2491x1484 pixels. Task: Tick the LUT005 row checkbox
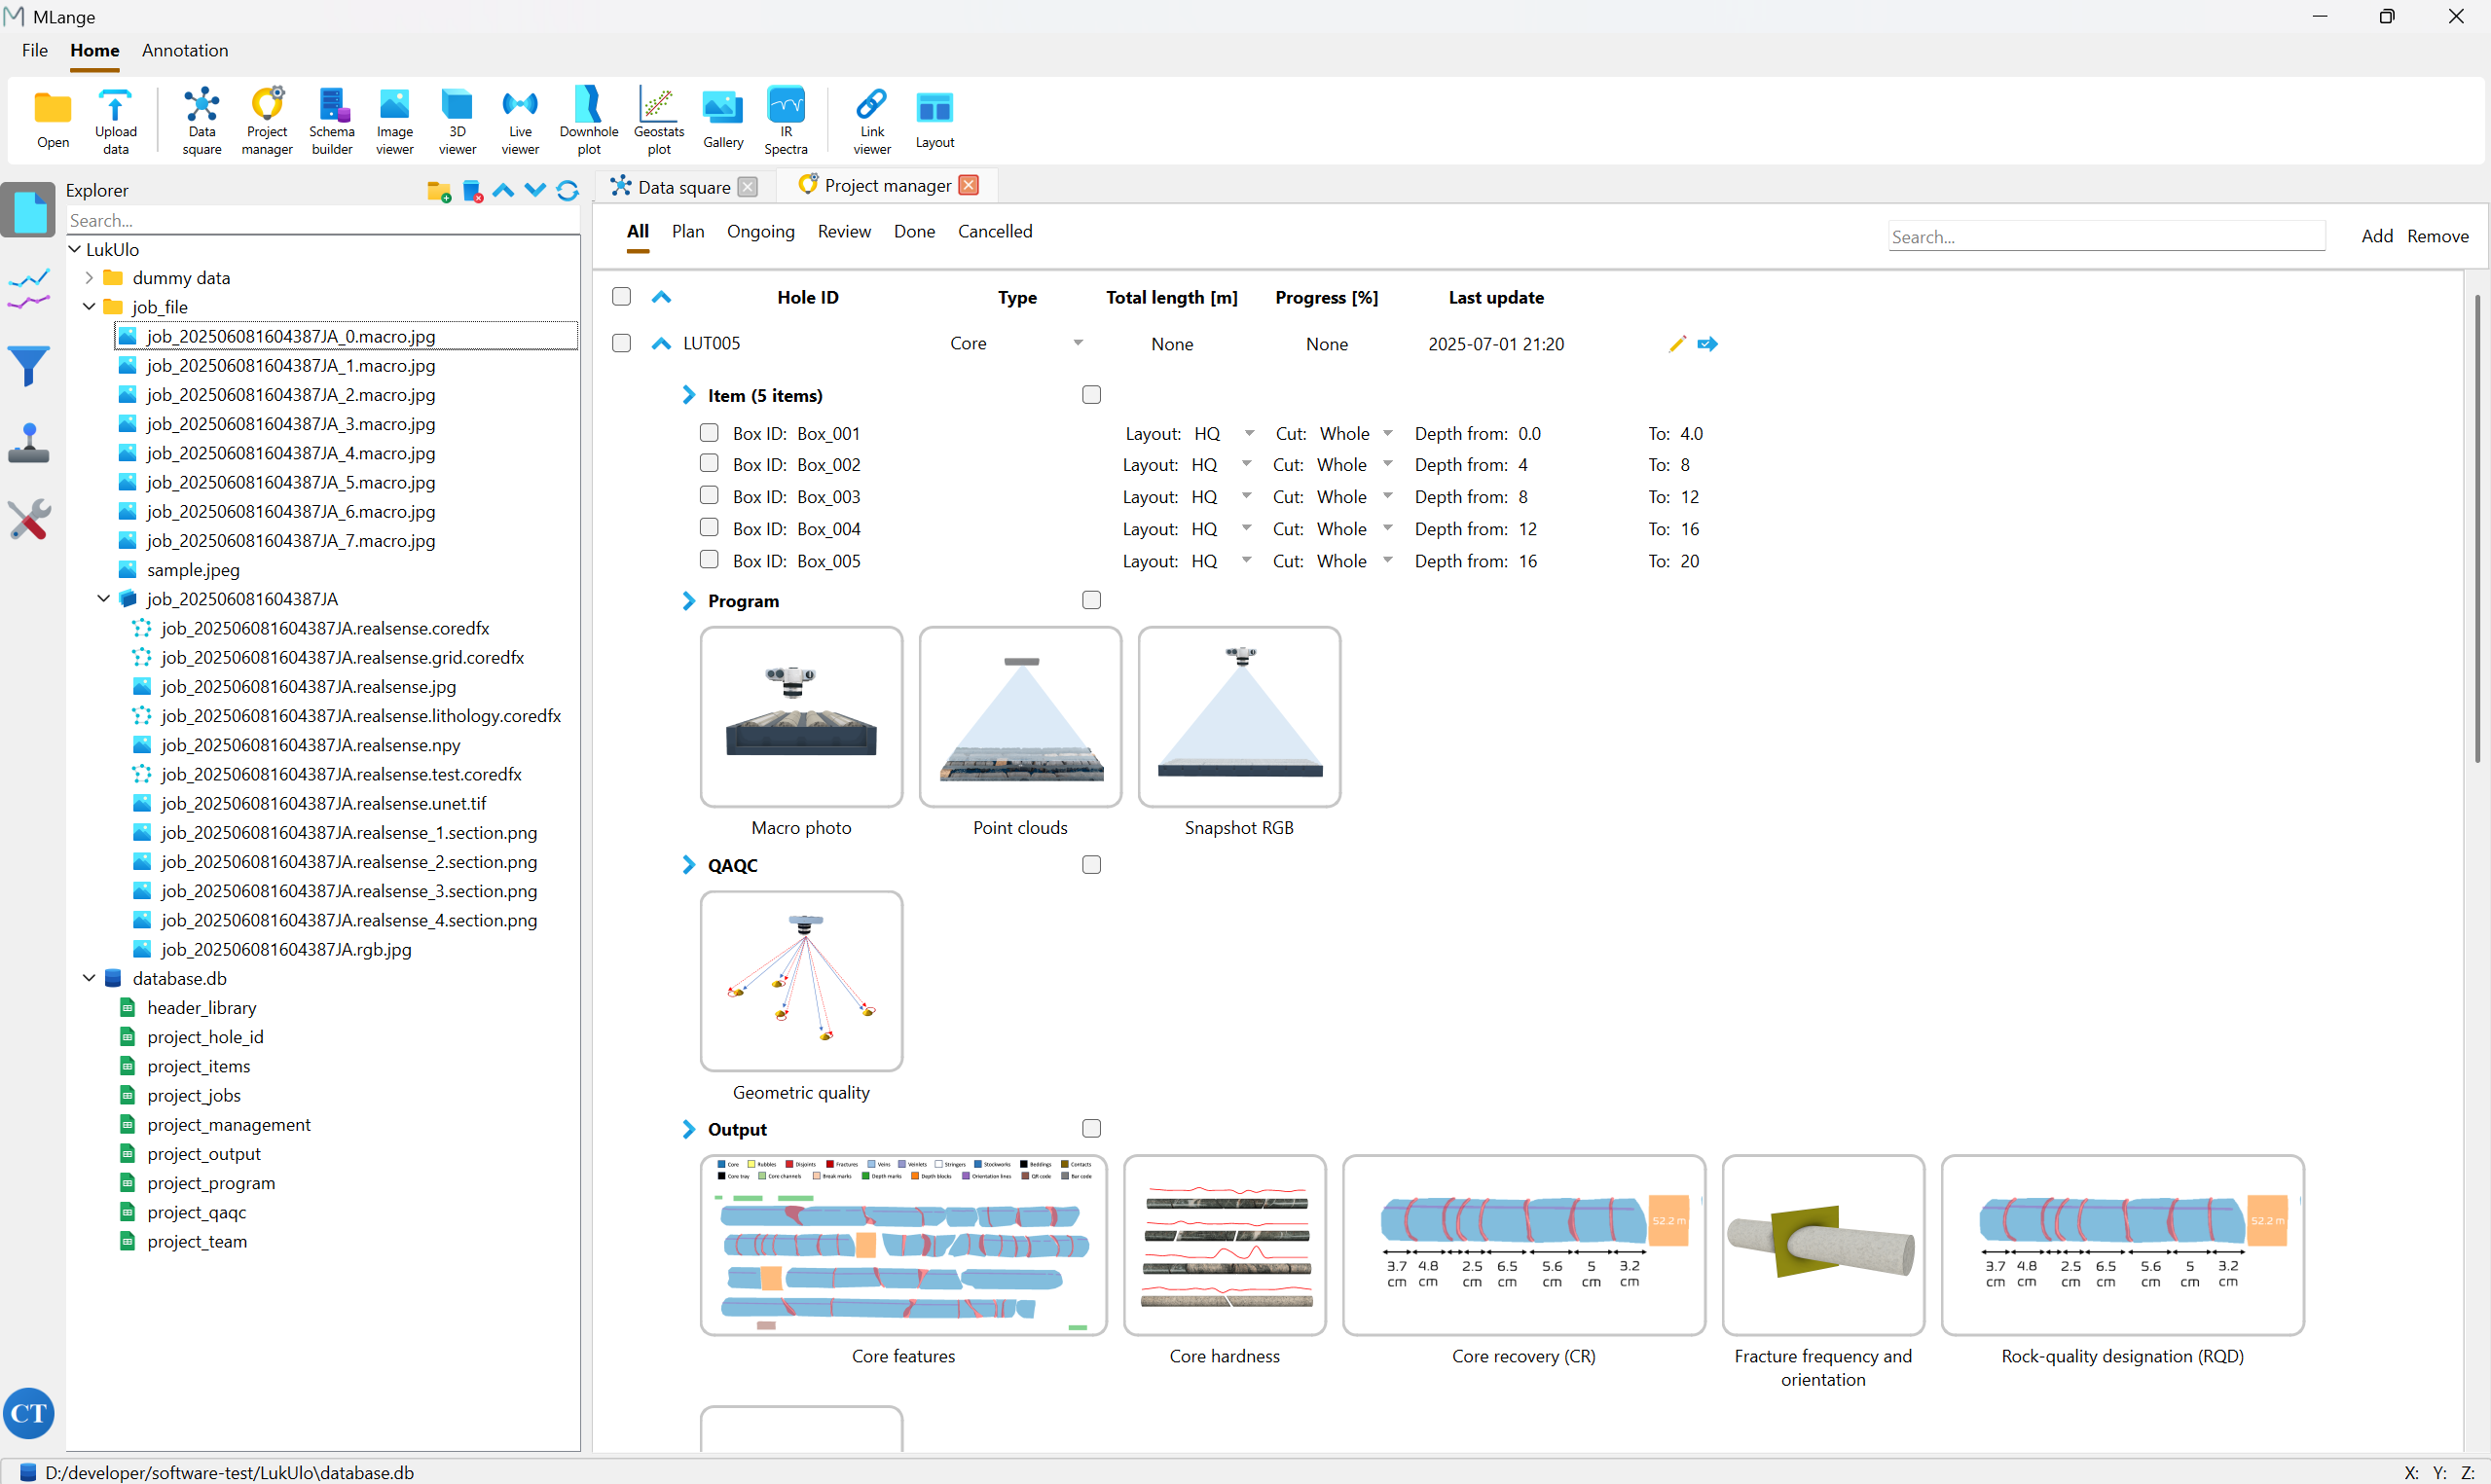pos(621,344)
